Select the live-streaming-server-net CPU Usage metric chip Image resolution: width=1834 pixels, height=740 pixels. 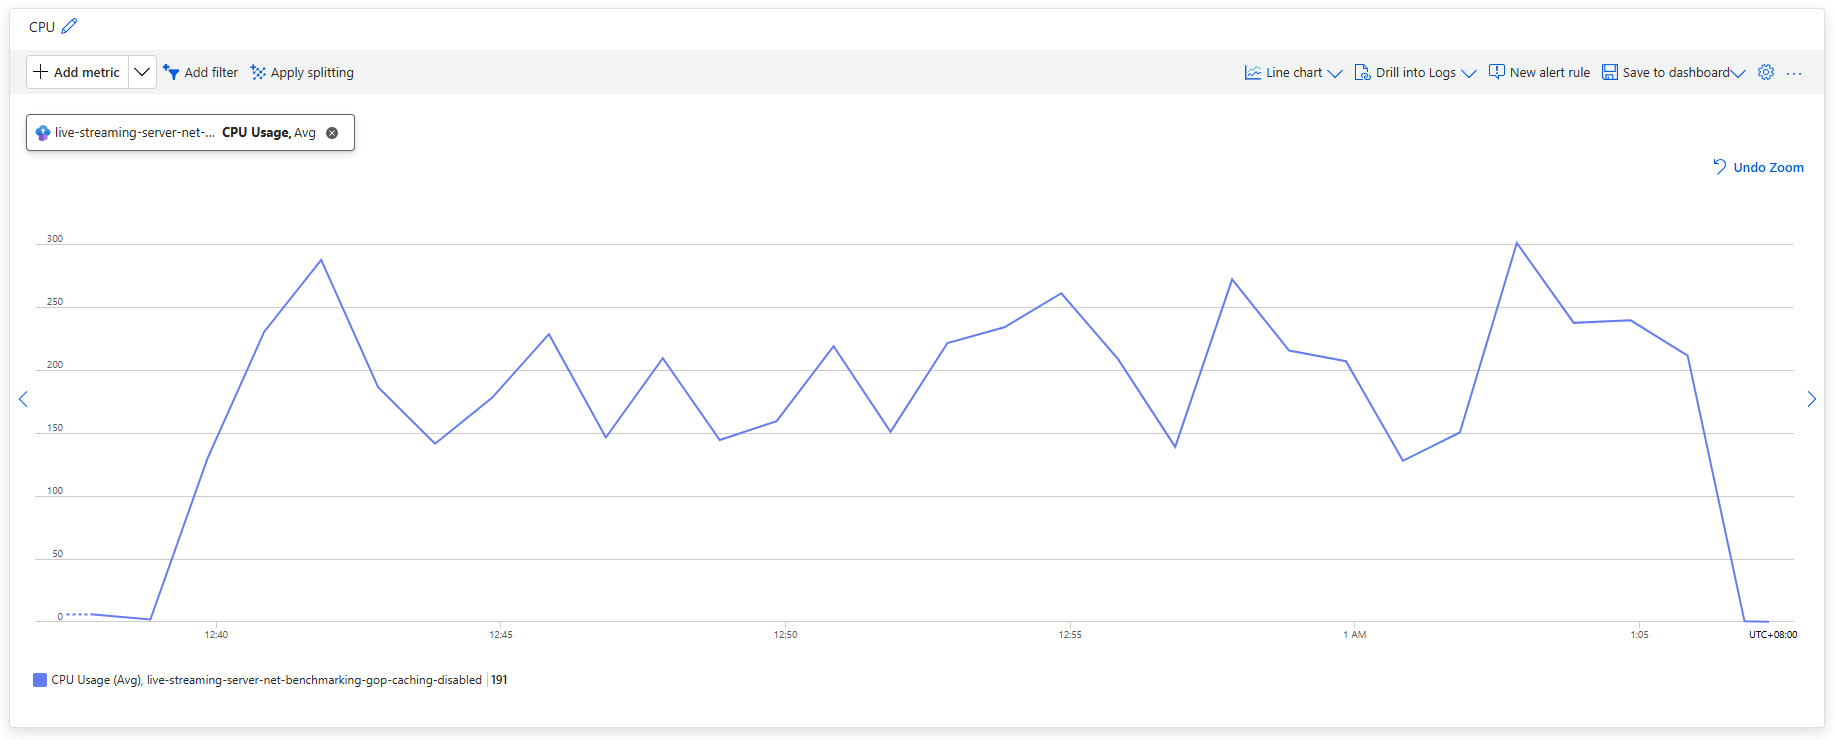coord(190,132)
